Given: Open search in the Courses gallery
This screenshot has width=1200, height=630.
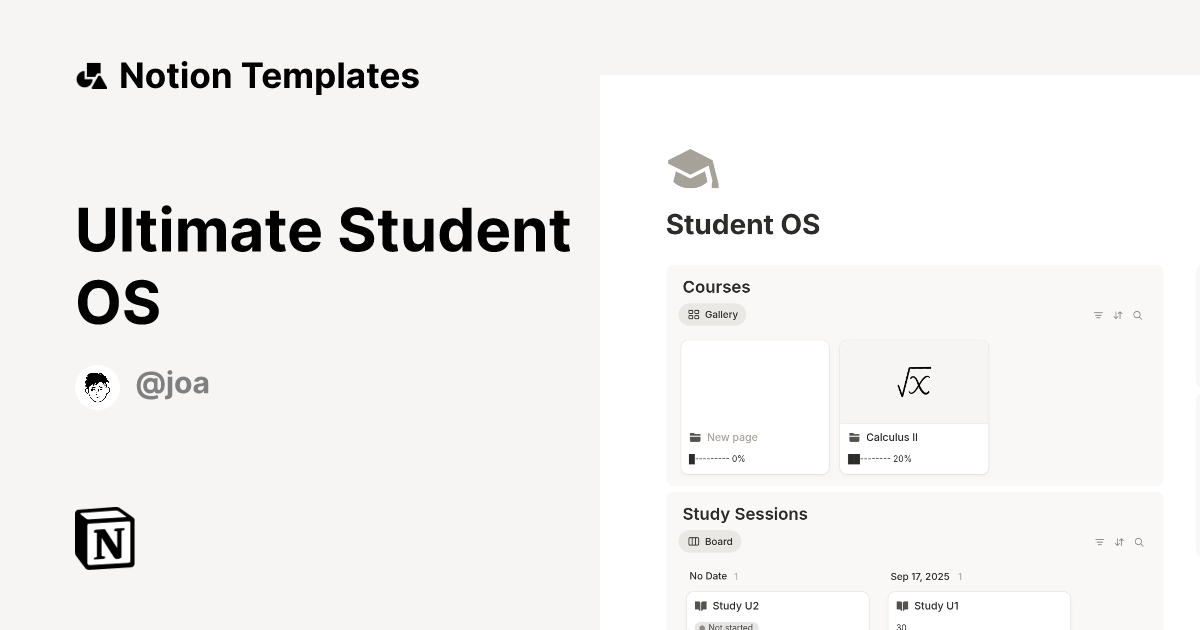Looking at the screenshot, I should pos(1137,315).
